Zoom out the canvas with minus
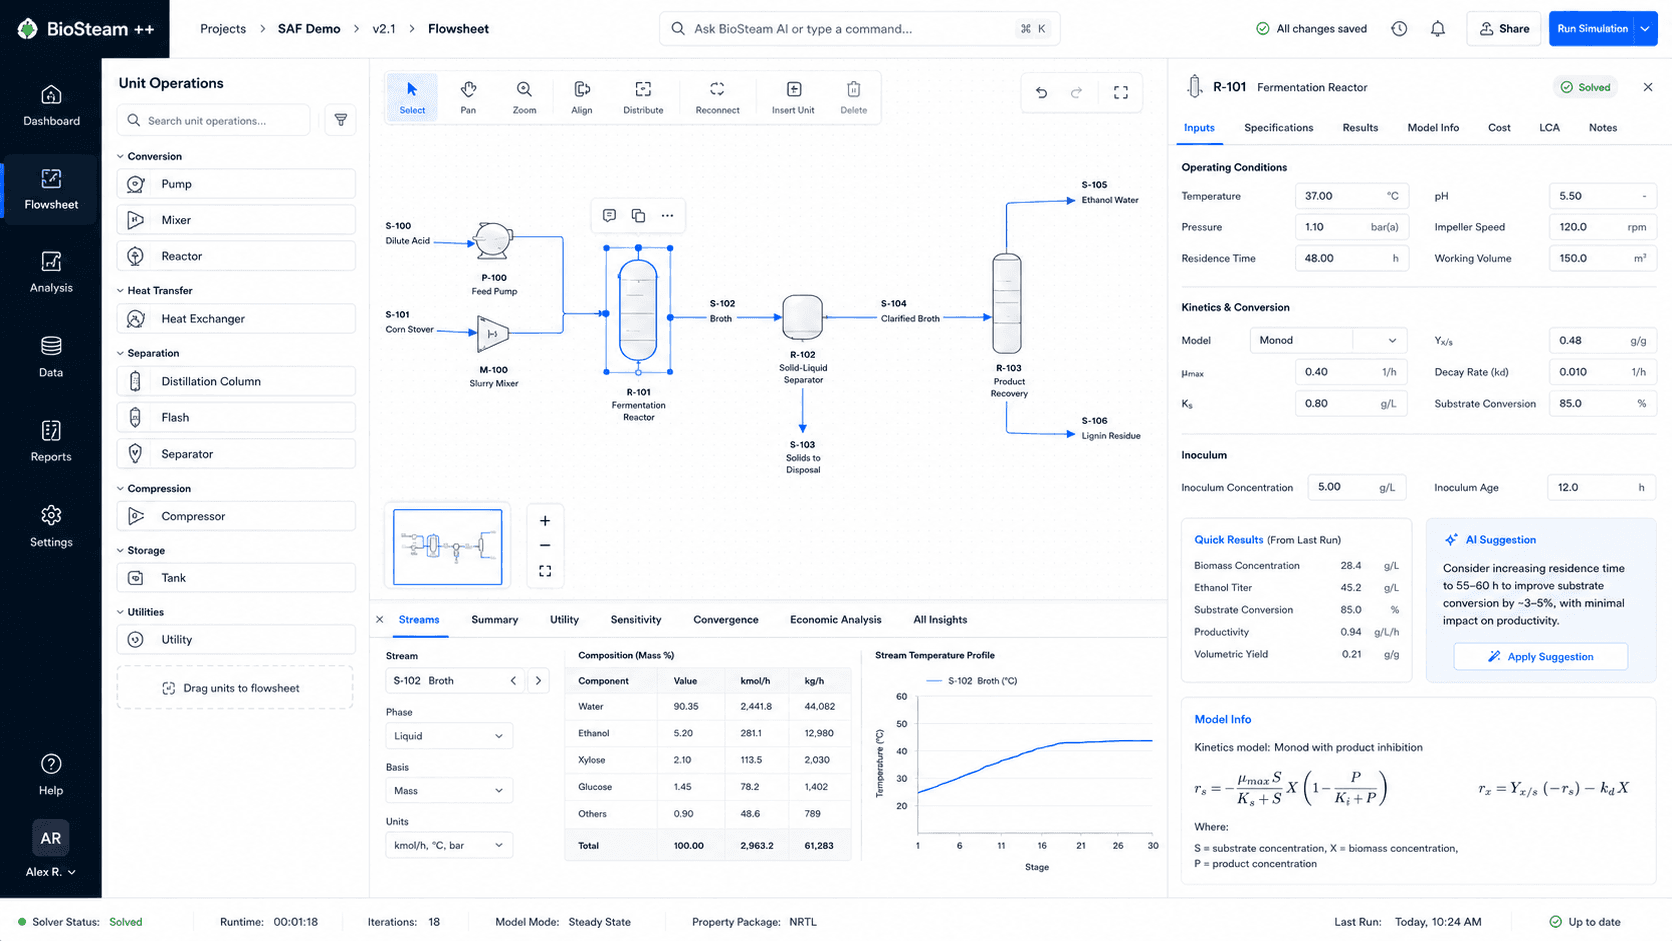This screenshot has width=1672, height=941. [x=545, y=546]
